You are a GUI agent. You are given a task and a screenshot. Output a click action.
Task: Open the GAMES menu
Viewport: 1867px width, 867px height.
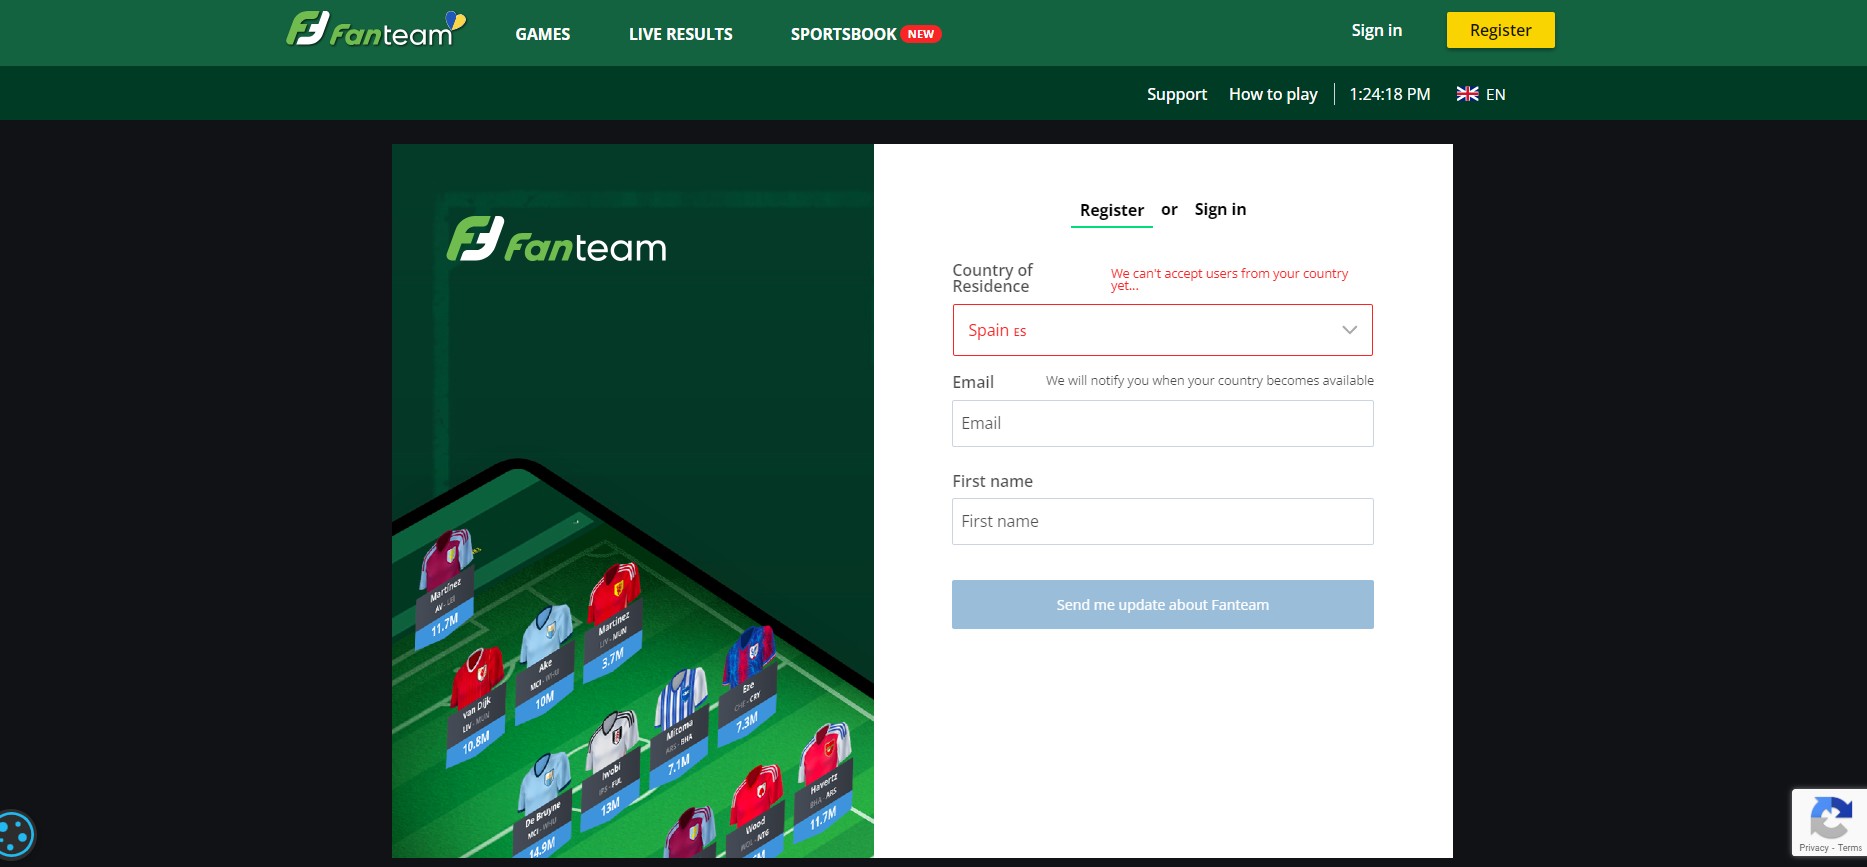tap(543, 34)
